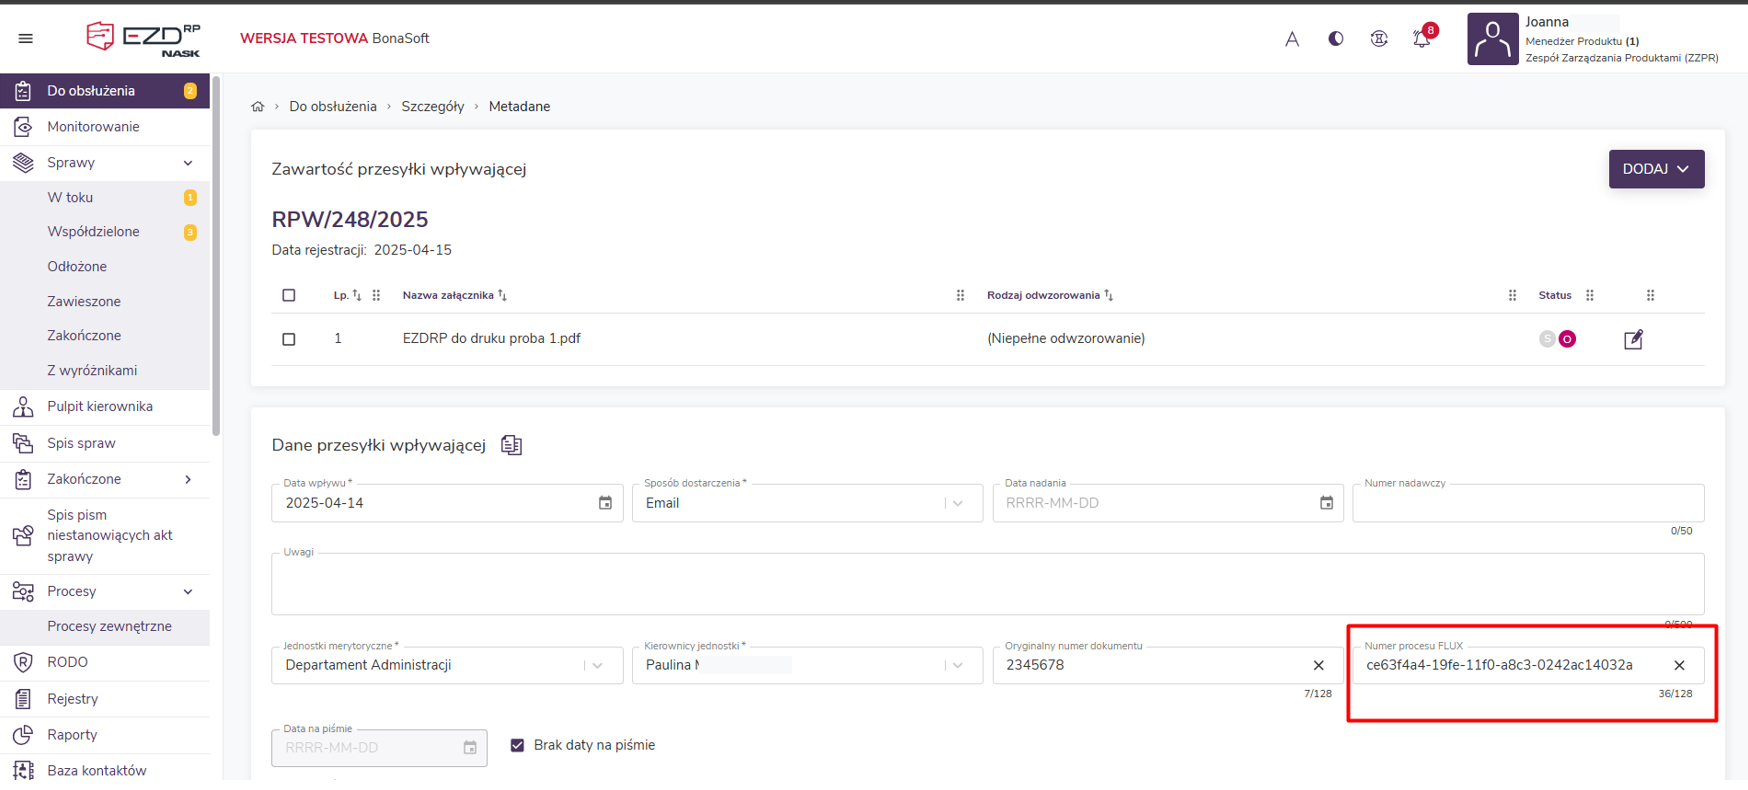The height and width of the screenshot is (790, 1748).
Task: Click into the Uwagi text area
Action: 987,585
